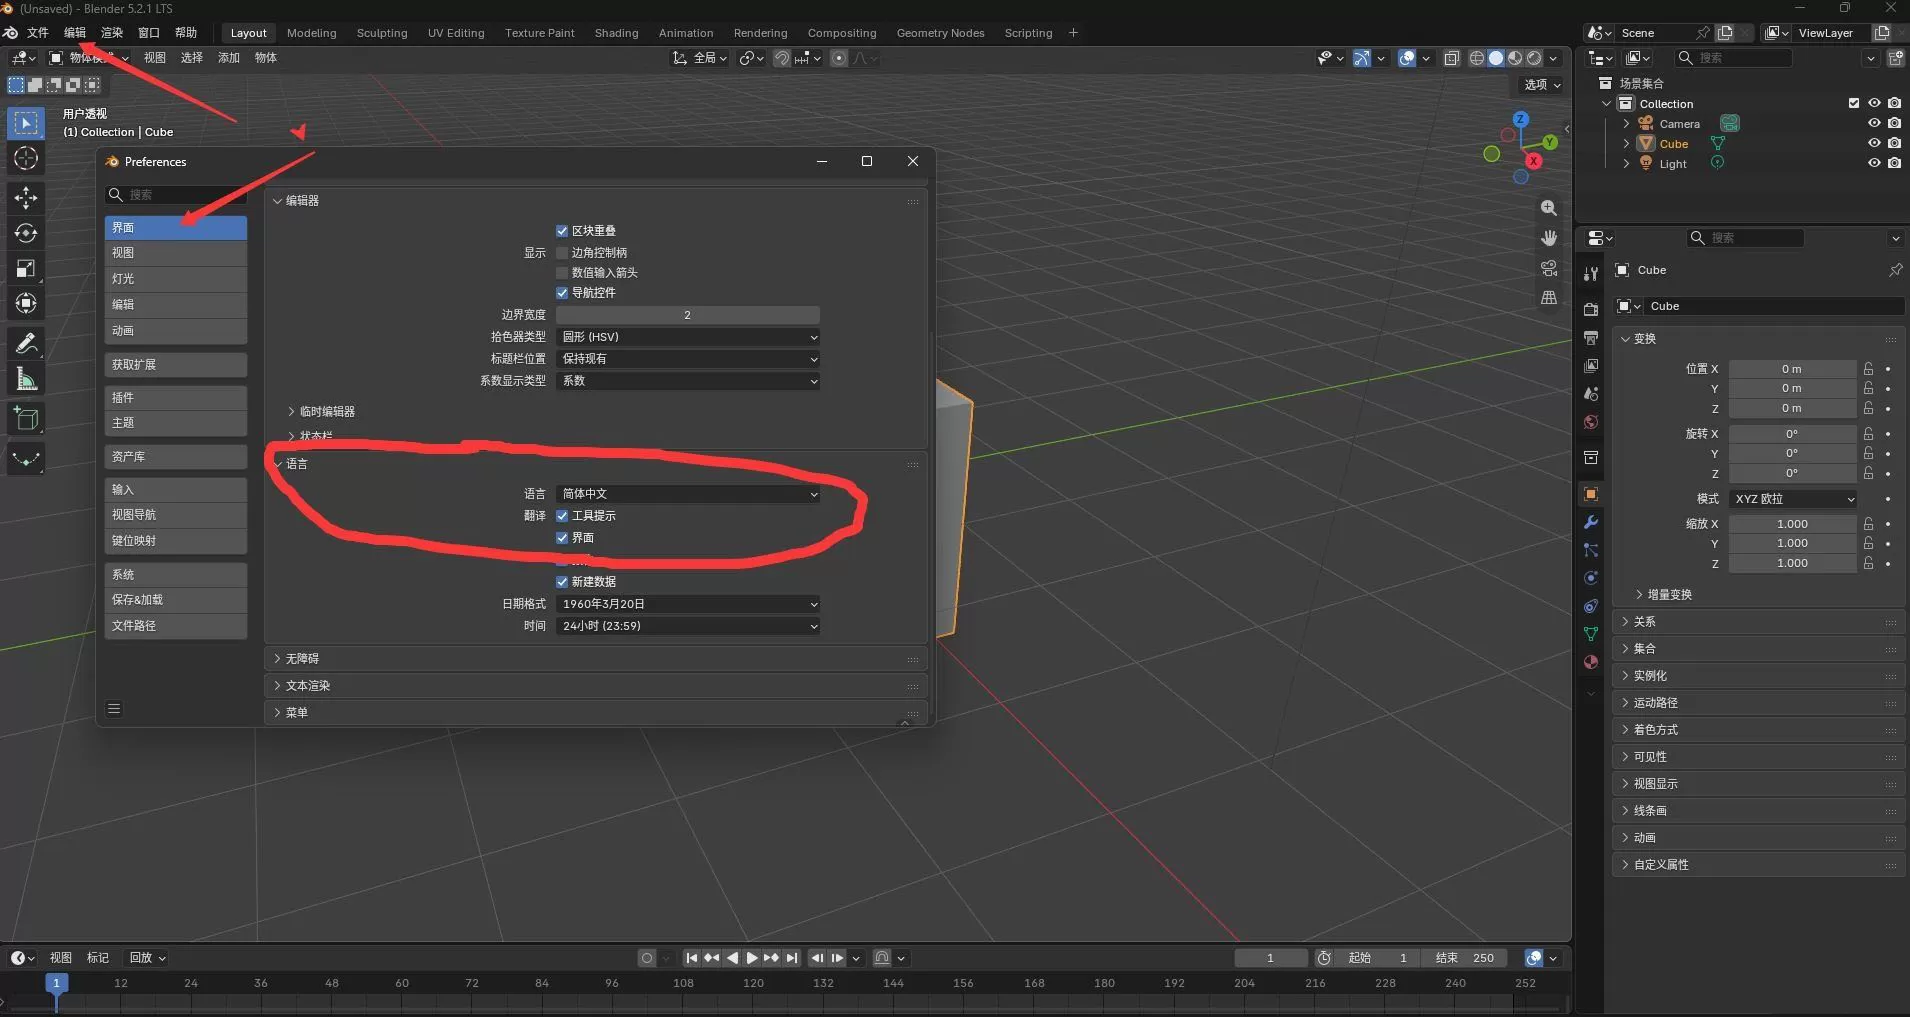
Task: Toggle the 新建数据 checkbox
Action: [562, 582]
